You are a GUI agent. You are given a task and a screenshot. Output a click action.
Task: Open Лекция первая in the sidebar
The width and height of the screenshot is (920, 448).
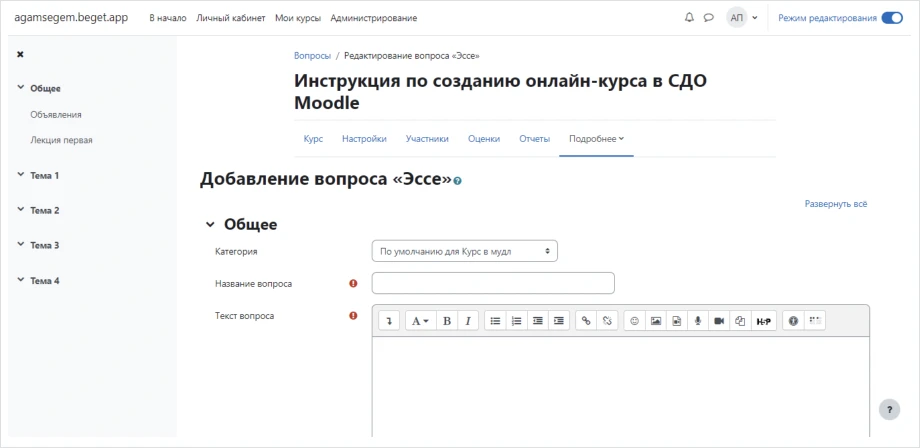pos(62,140)
